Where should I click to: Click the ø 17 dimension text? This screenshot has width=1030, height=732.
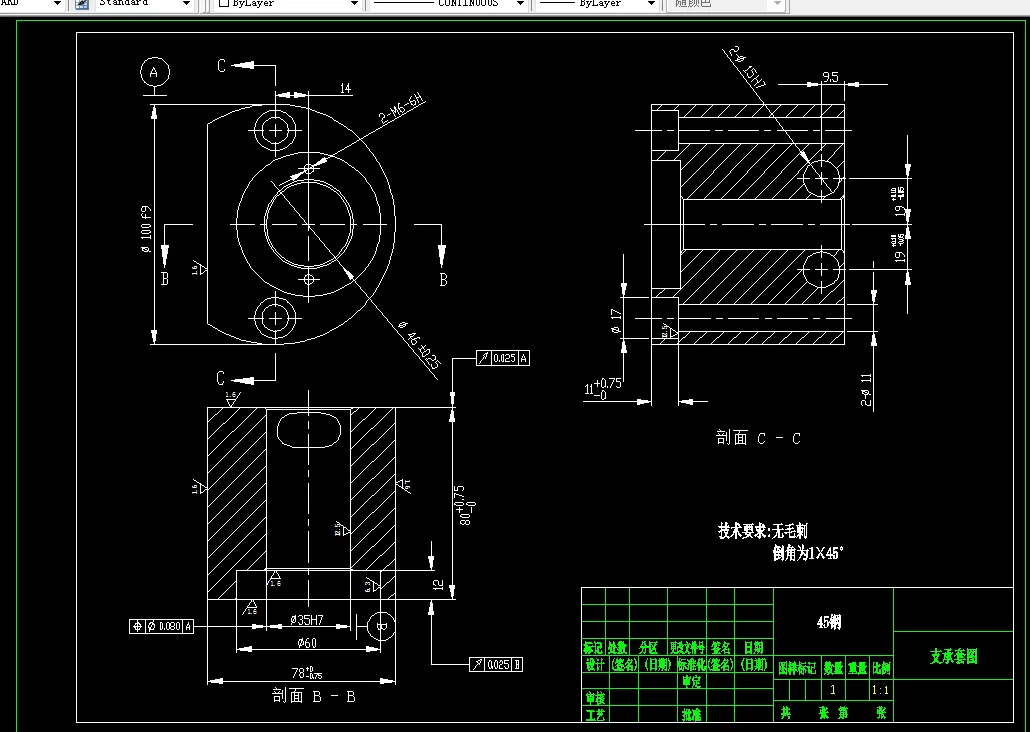point(616,321)
